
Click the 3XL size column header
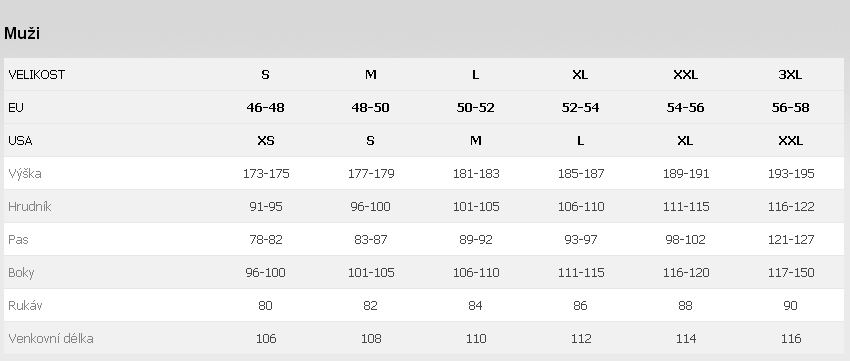coord(790,75)
